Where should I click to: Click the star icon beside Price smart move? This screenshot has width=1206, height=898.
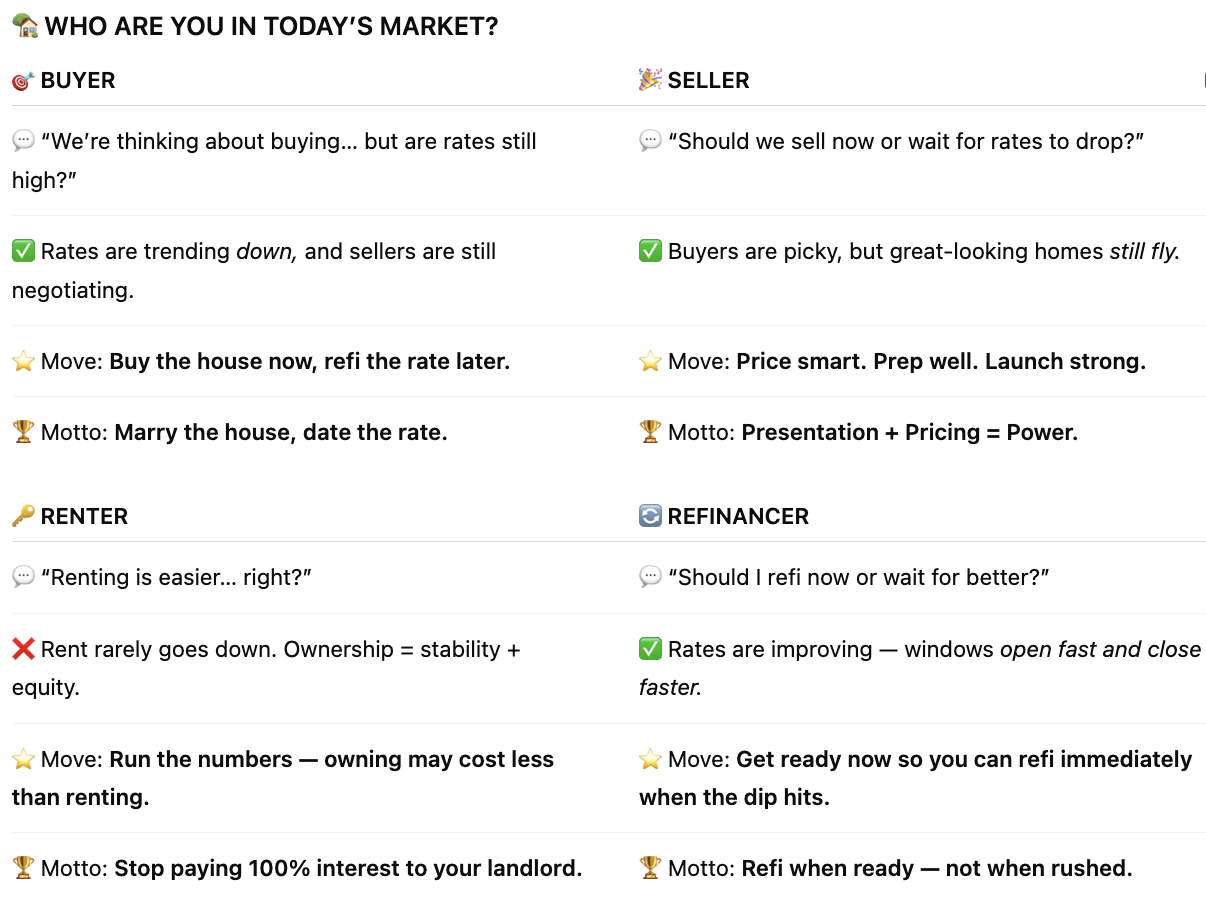(650, 362)
